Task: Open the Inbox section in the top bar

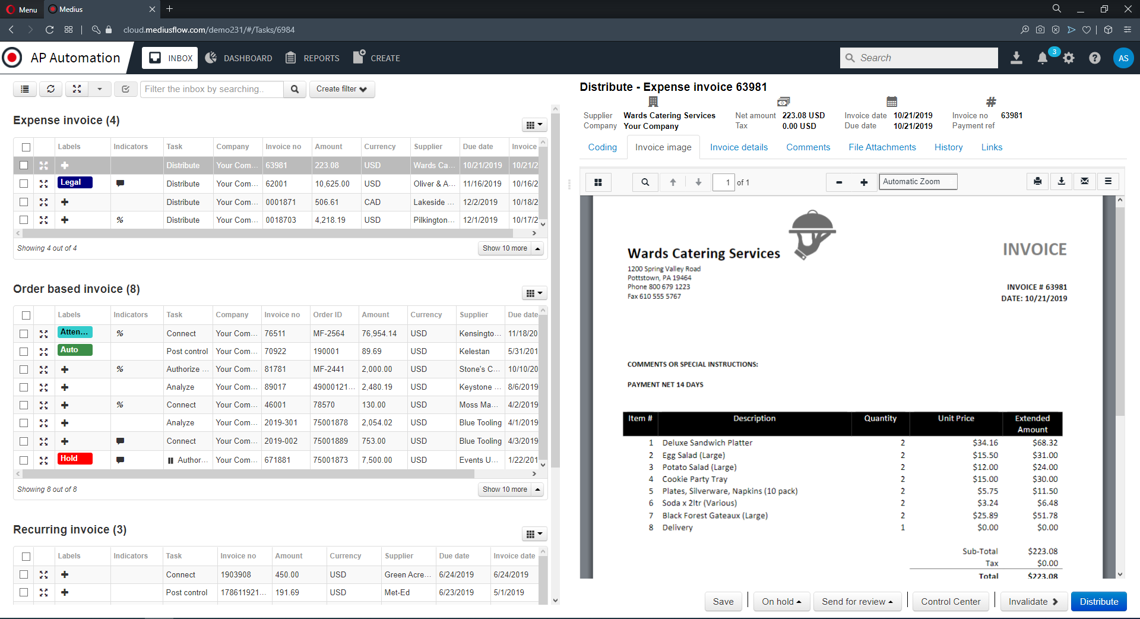Action: click(169, 58)
